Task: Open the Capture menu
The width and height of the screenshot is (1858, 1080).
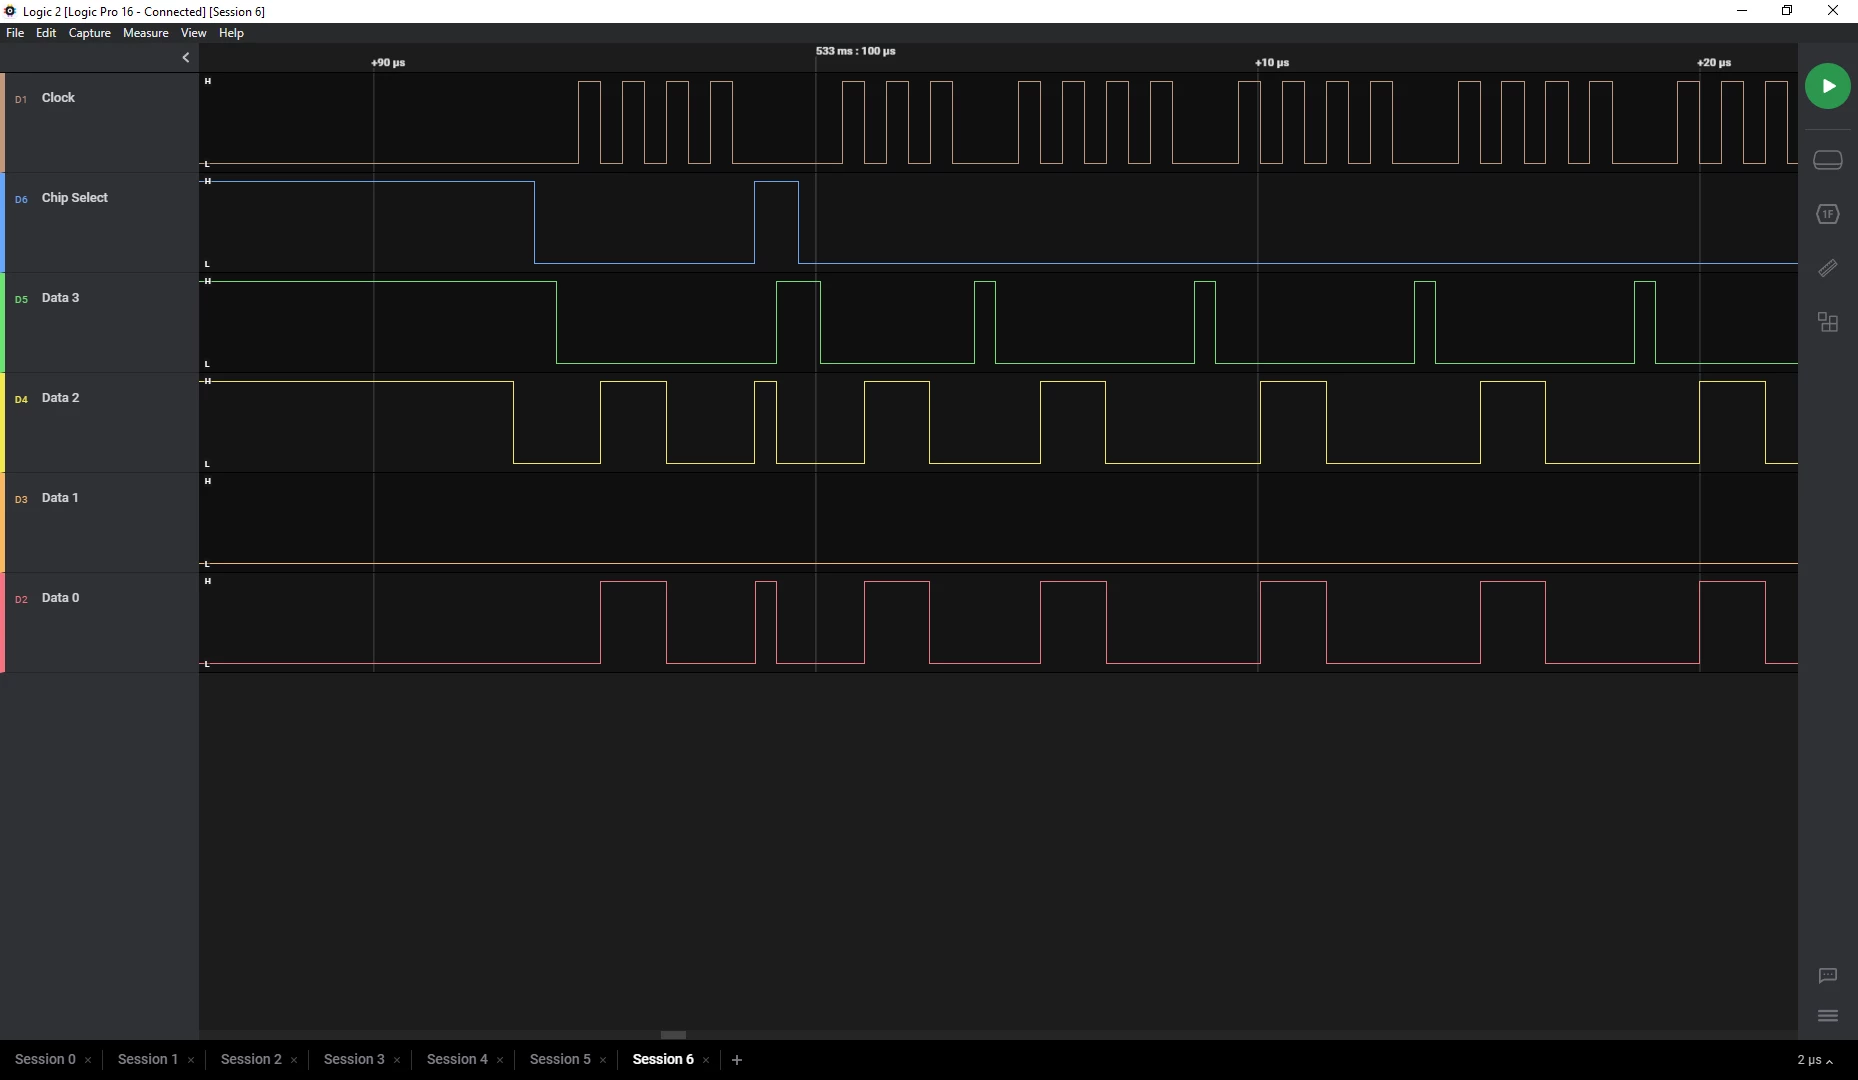Action: (89, 33)
